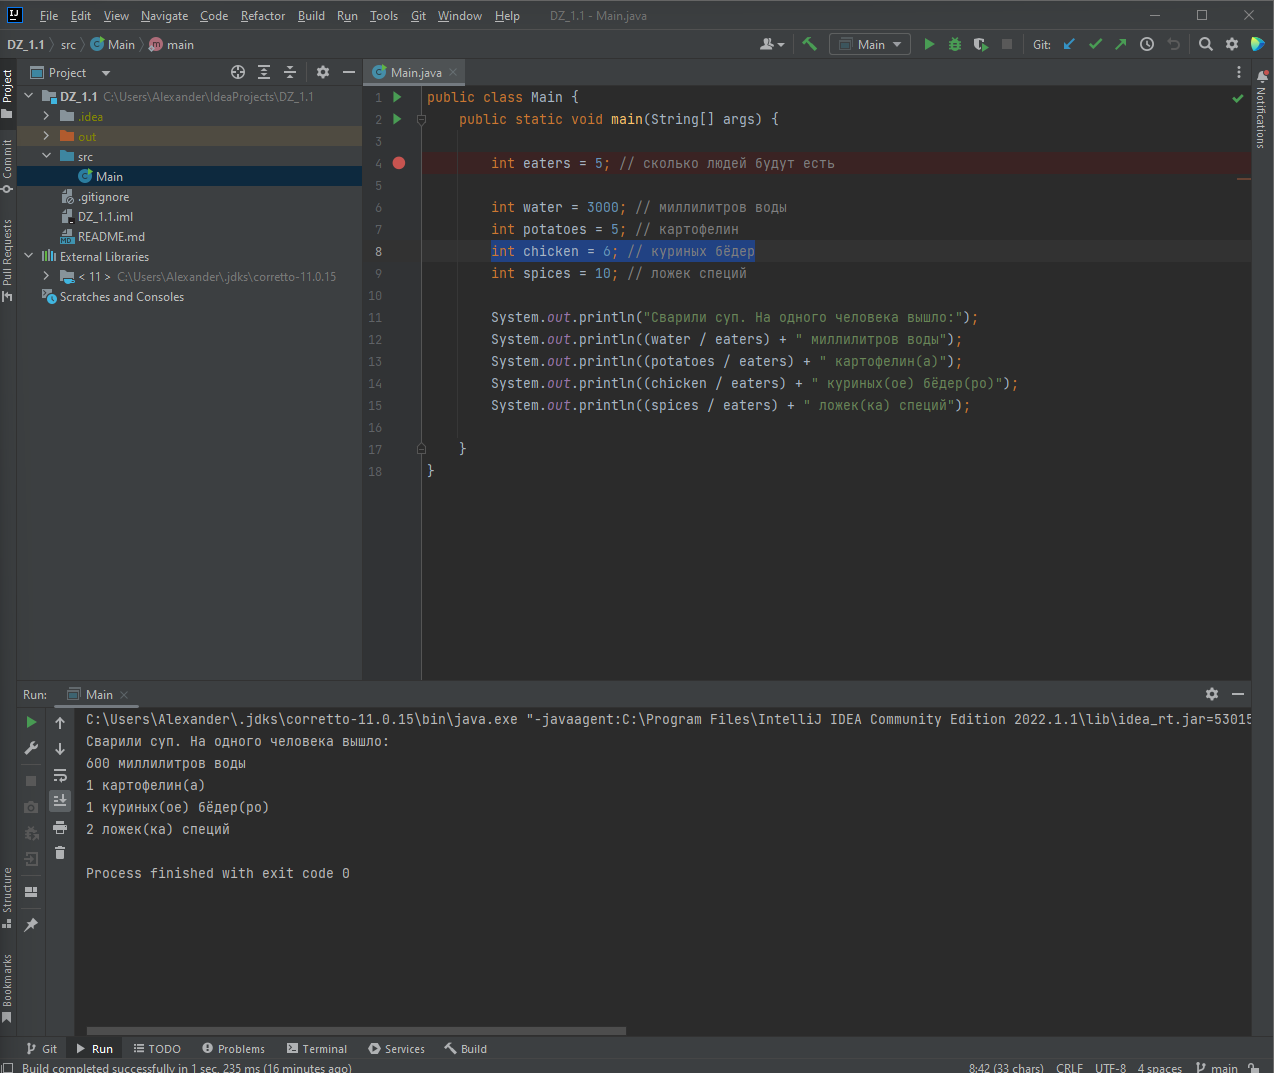Open run configuration Main dropdown
This screenshot has height=1073, width=1274.
[870, 44]
